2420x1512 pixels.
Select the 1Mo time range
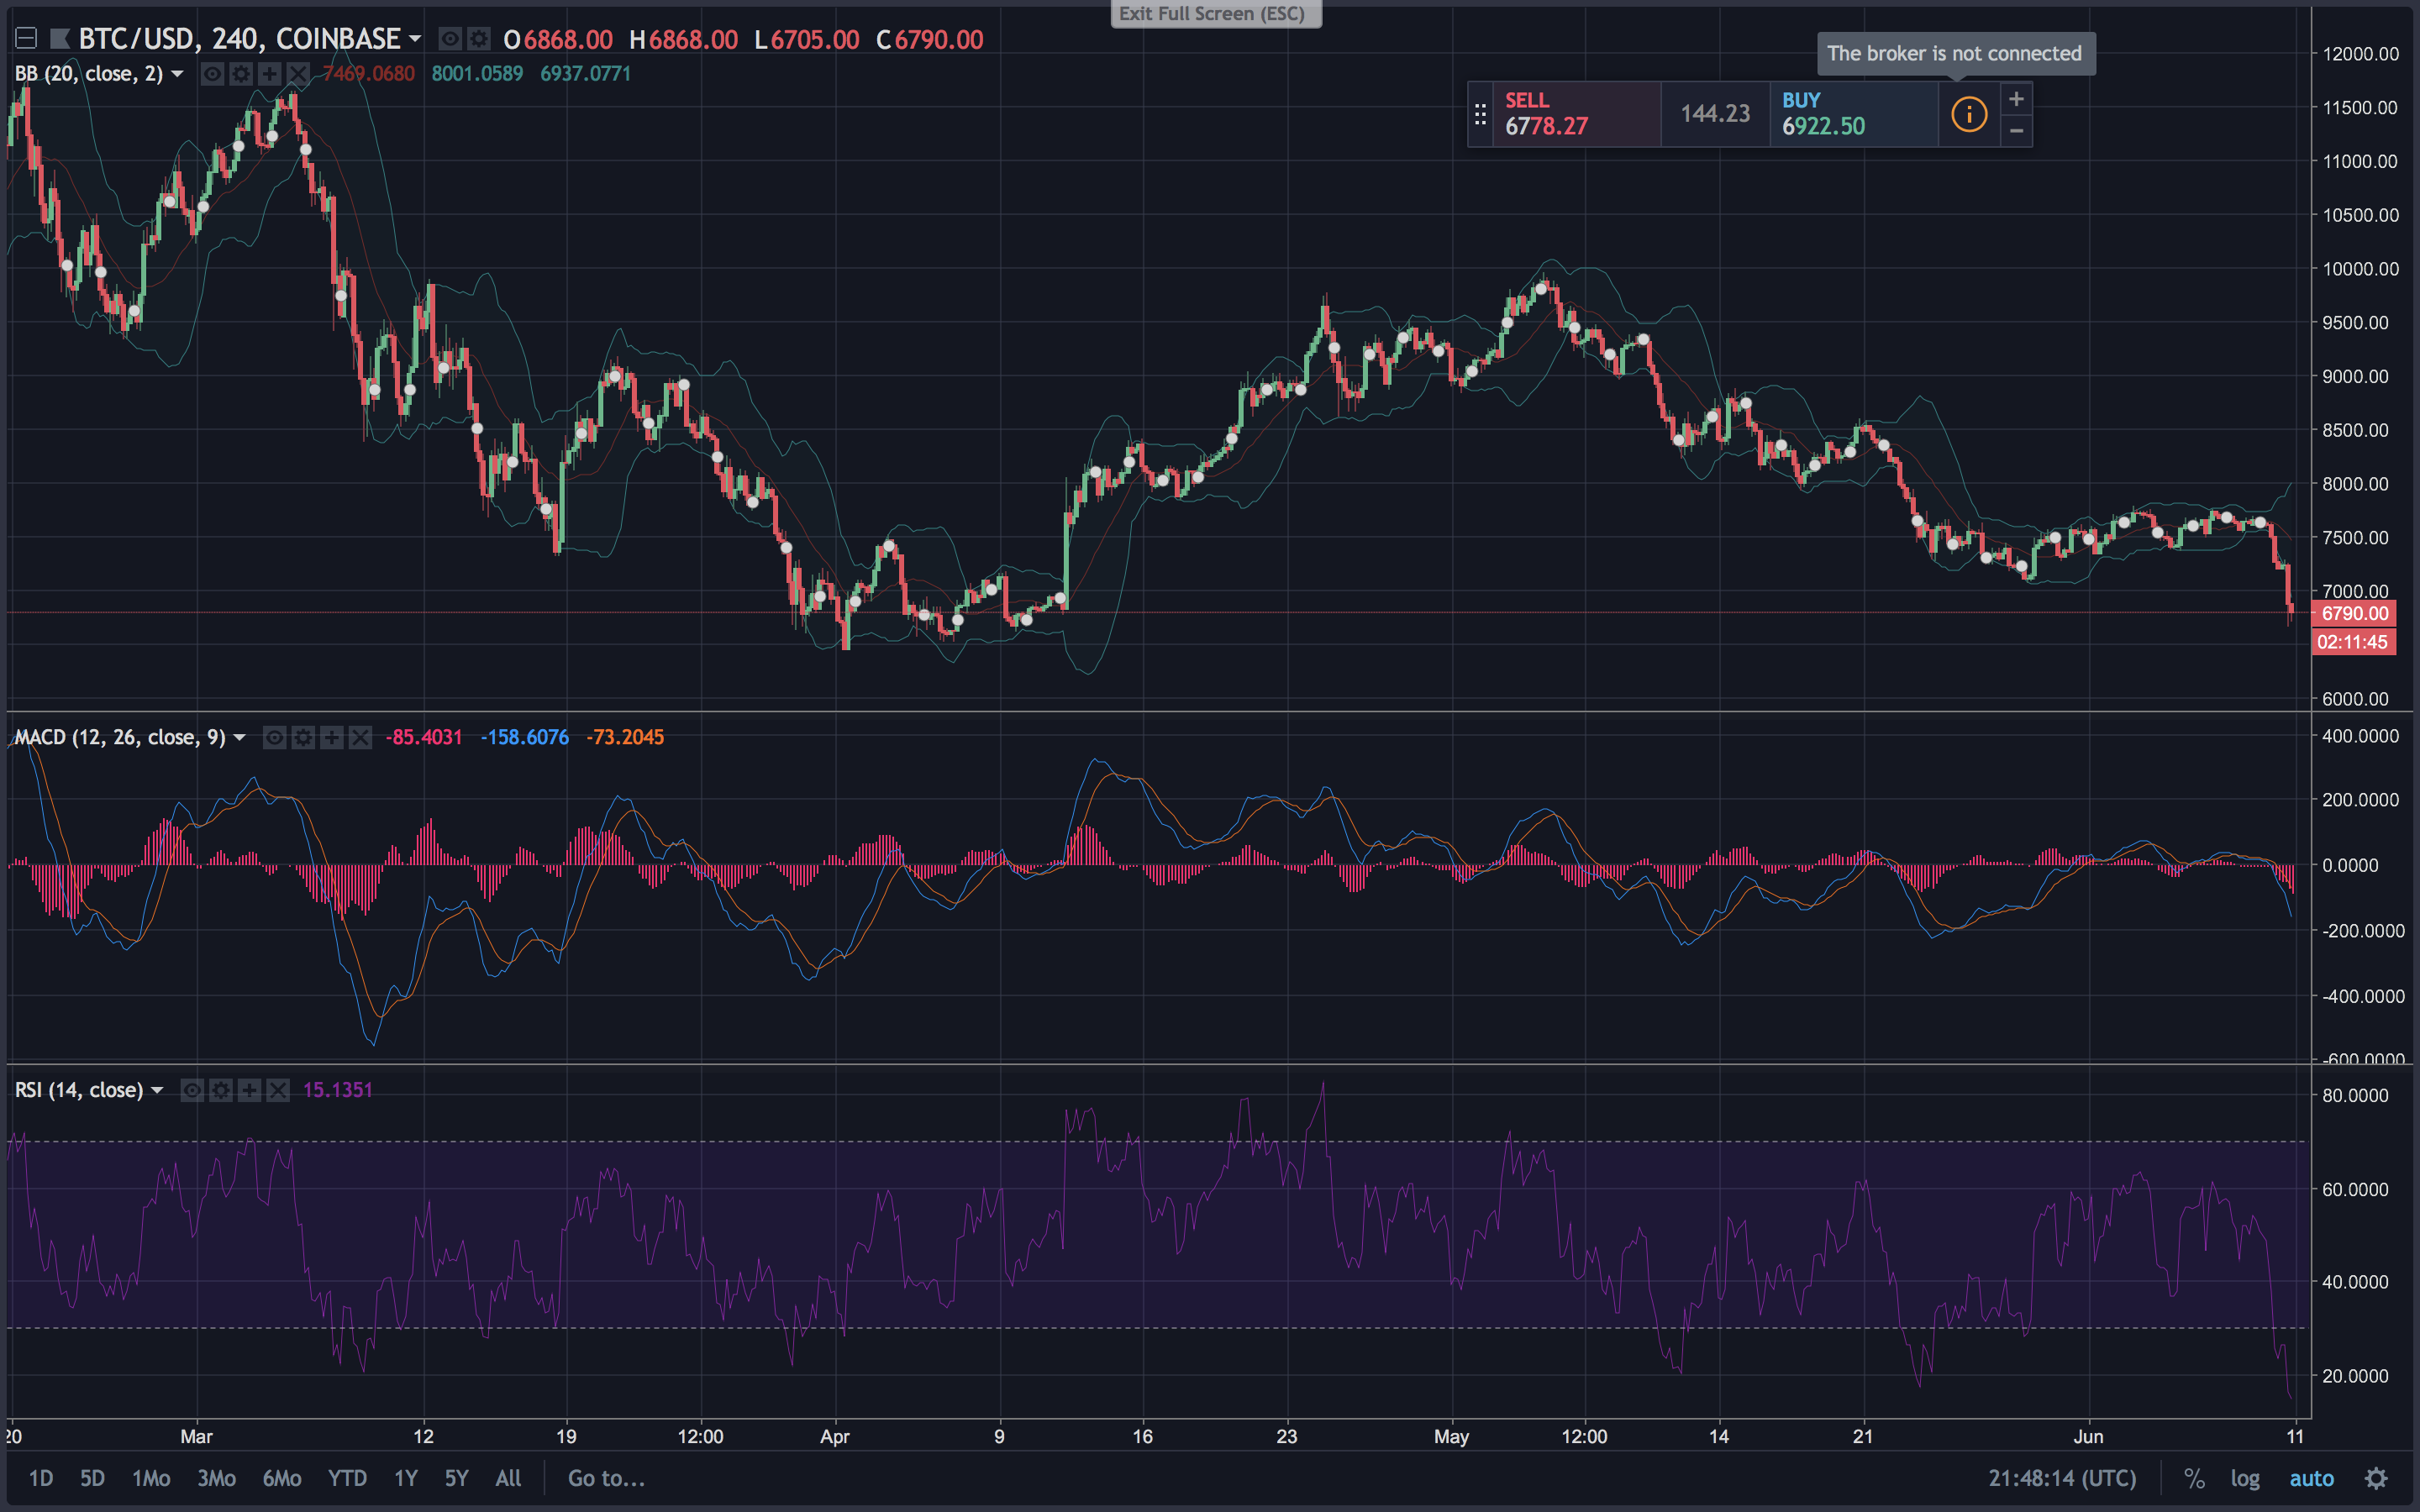coord(151,1478)
